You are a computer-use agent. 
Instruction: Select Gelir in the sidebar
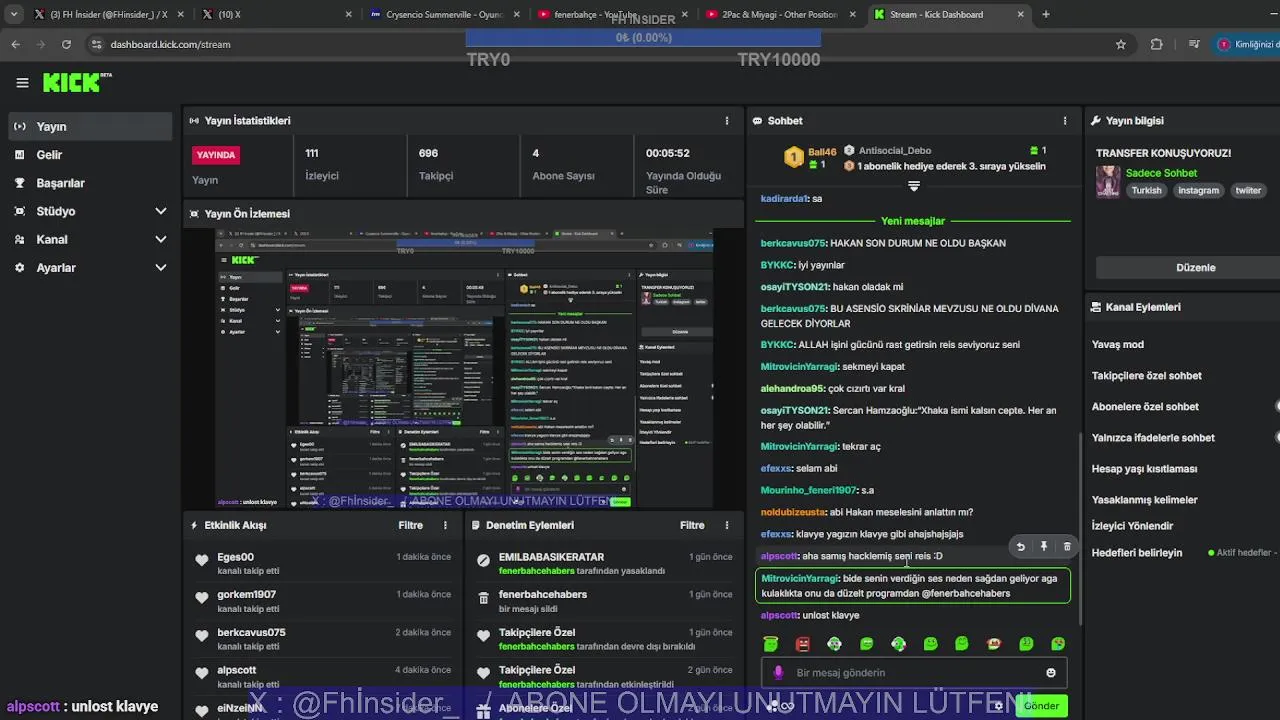coord(90,155)
